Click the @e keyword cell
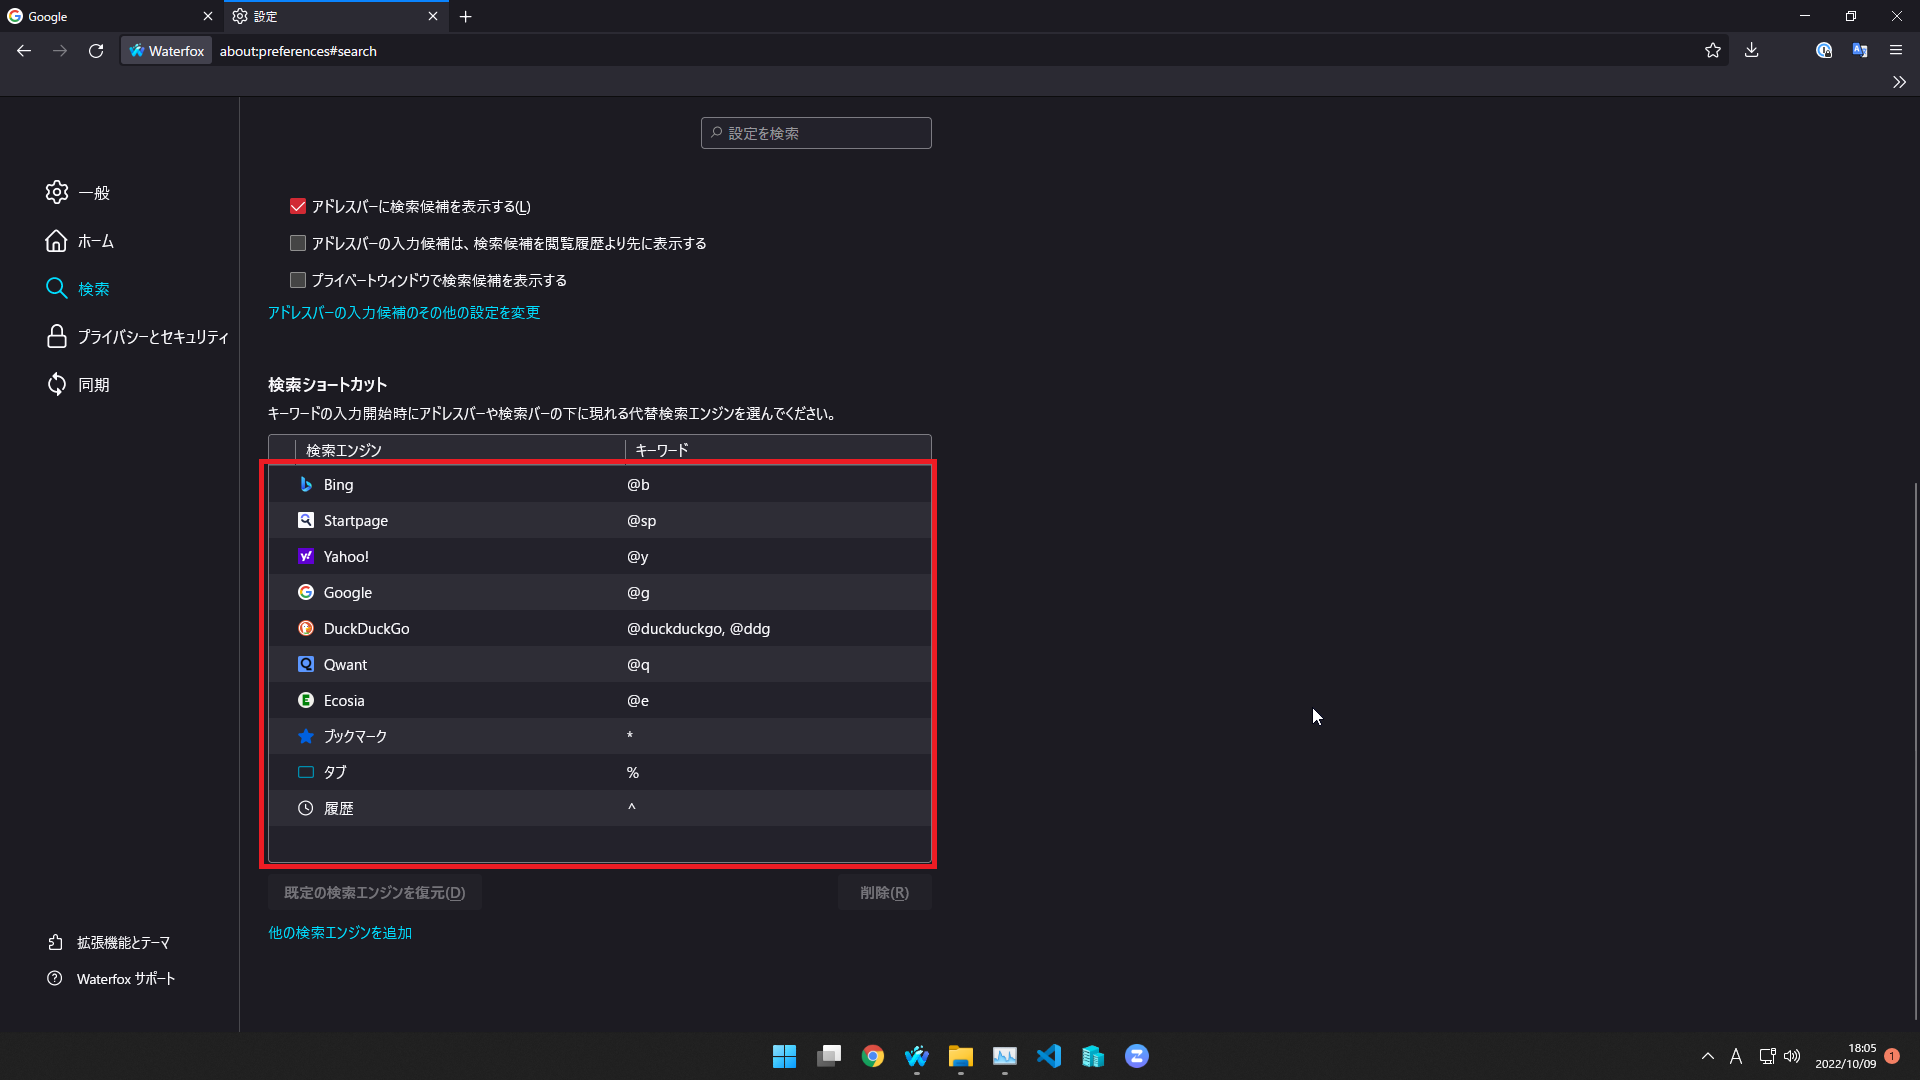The width and height of the screenshot is (1920, 1080). (638, 700)
